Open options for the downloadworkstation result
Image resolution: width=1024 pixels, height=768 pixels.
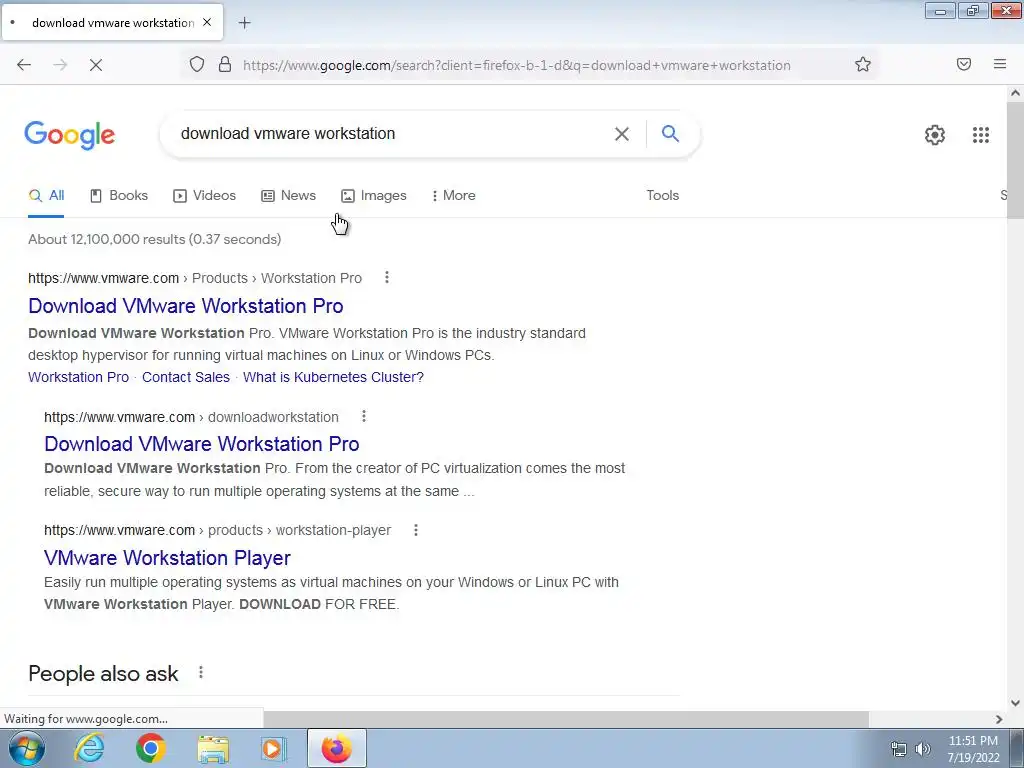pyautogui.click(x=364, y=416)
